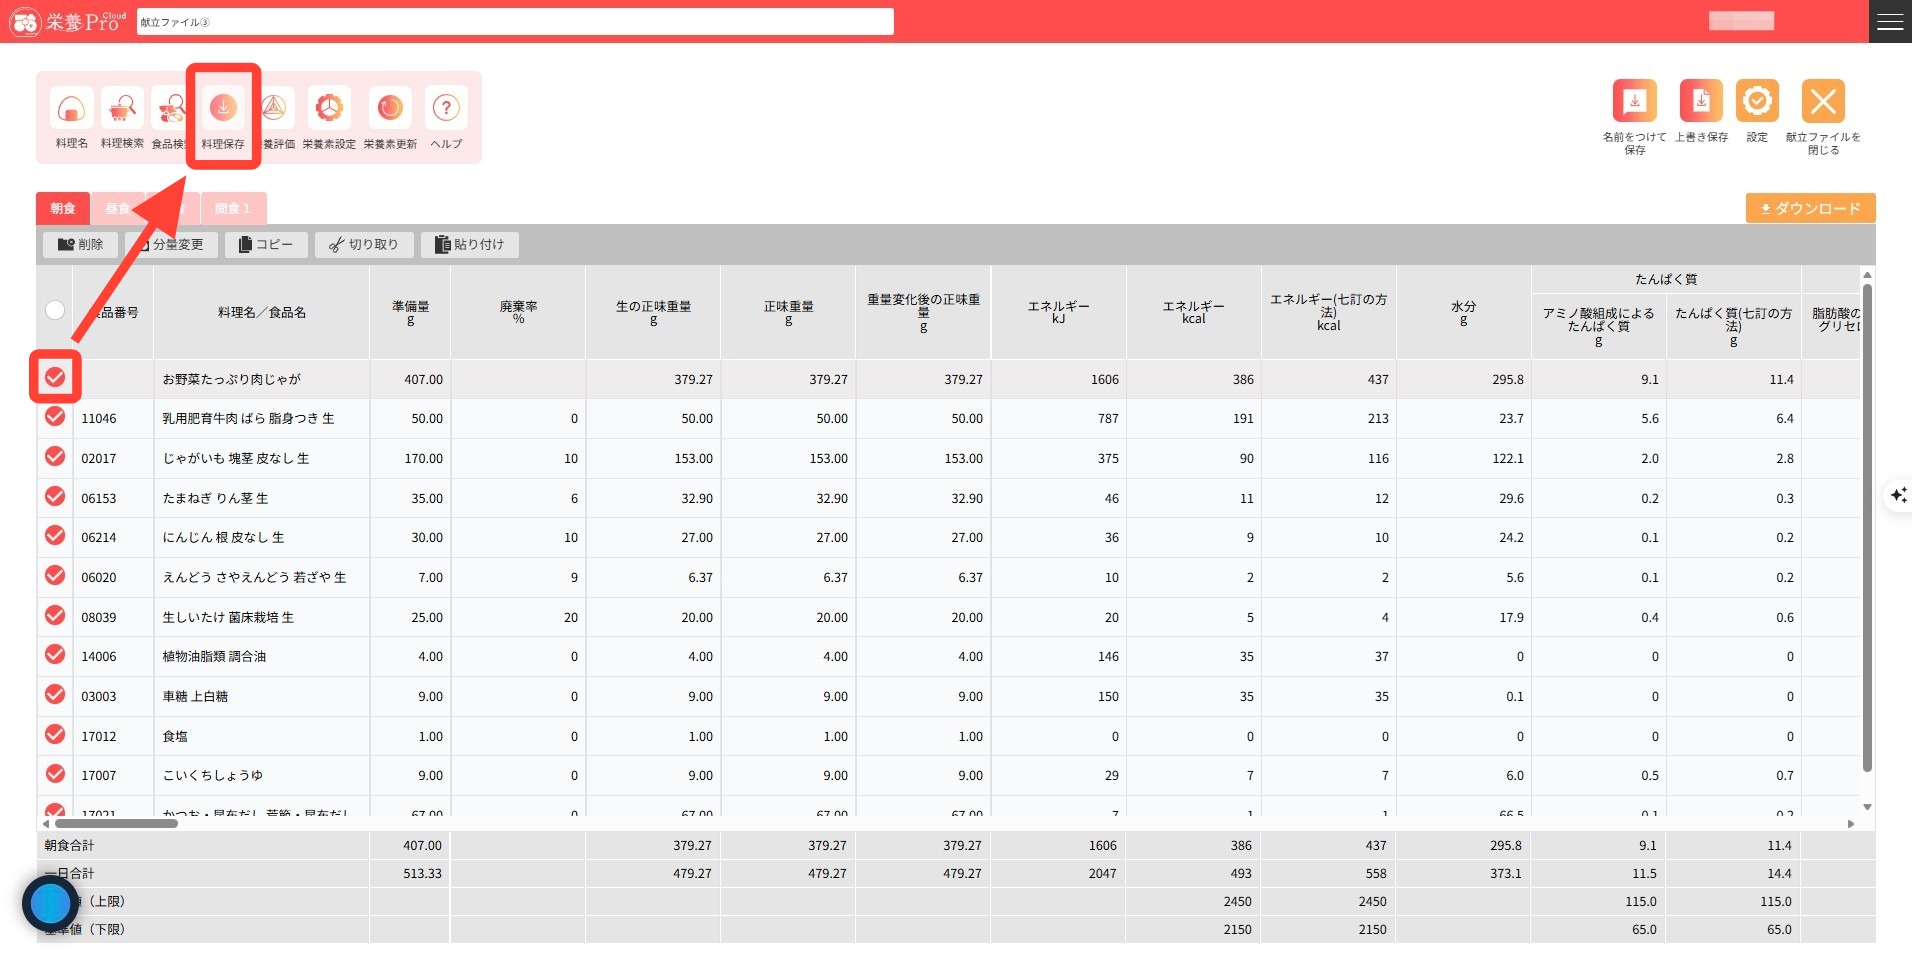The height and width of the screenshot is (954, 1912).
Task: Click the 上書き保存 overwrite save icon
Action: (1700, 101)
